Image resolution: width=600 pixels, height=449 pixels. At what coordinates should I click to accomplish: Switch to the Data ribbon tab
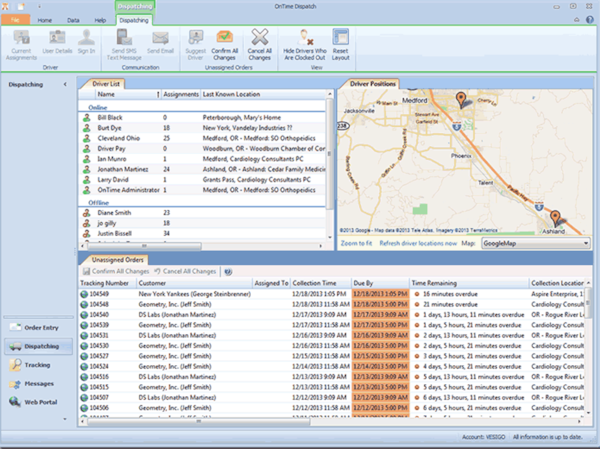coord(73,19)
